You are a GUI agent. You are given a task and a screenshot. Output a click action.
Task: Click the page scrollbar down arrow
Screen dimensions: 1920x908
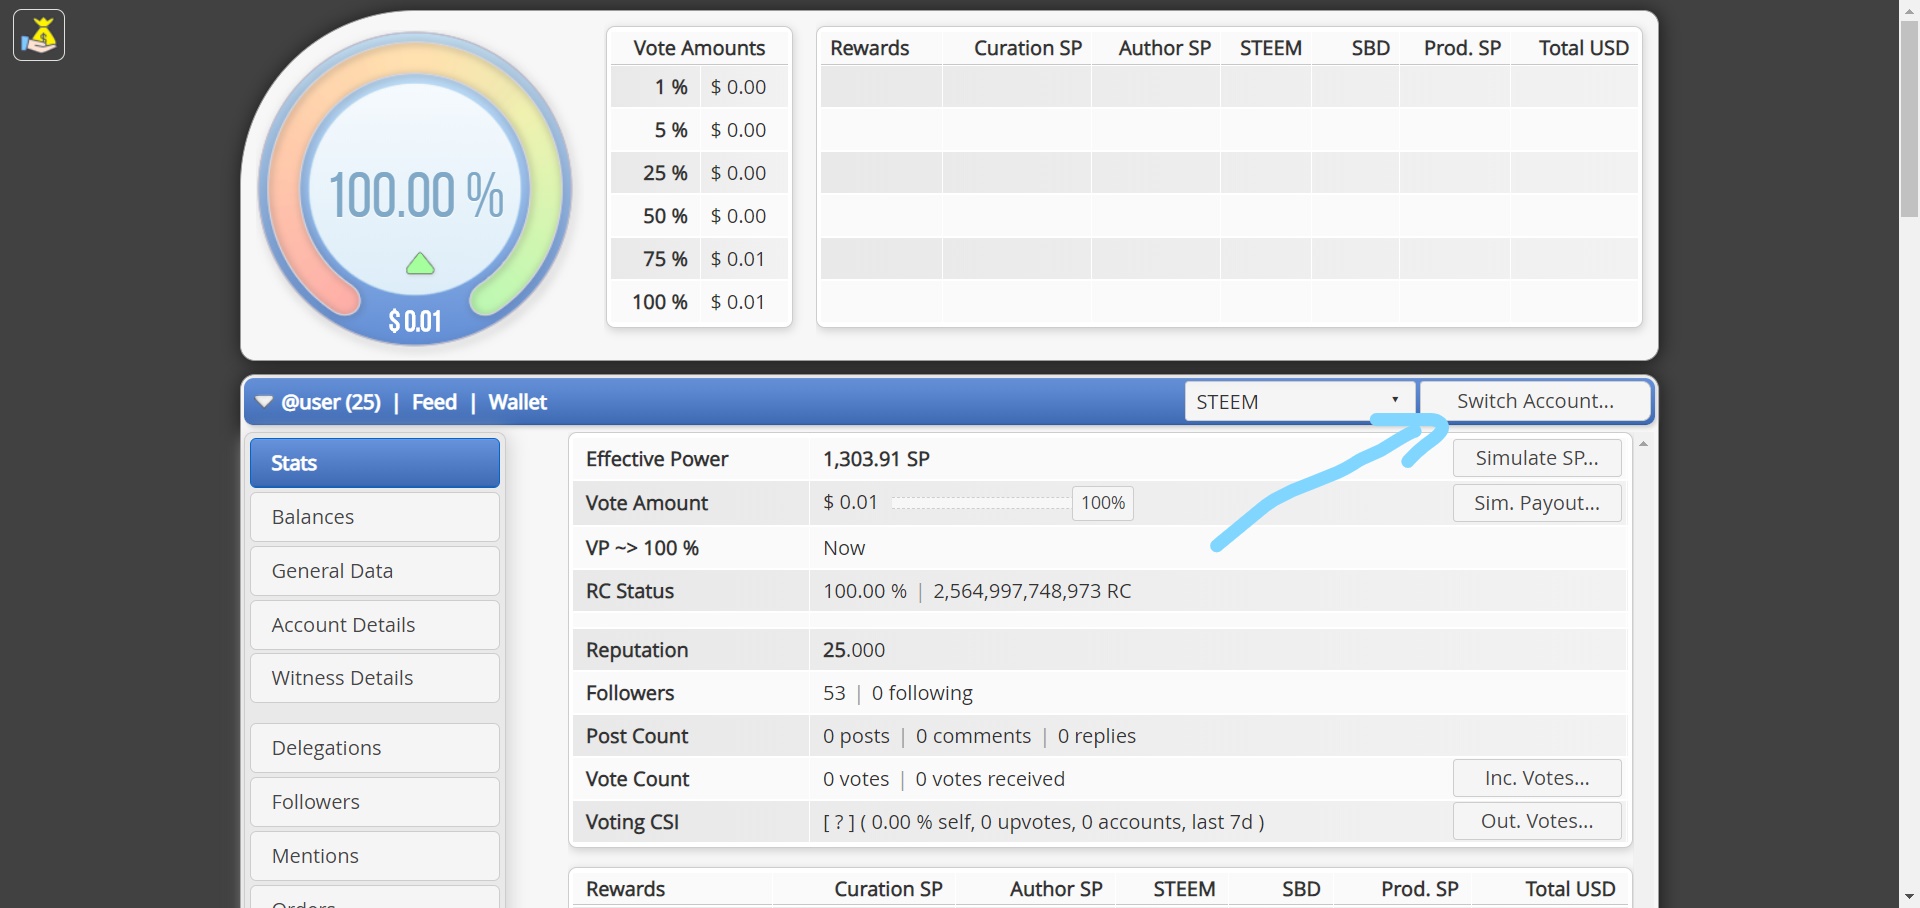click(1909, 898)
